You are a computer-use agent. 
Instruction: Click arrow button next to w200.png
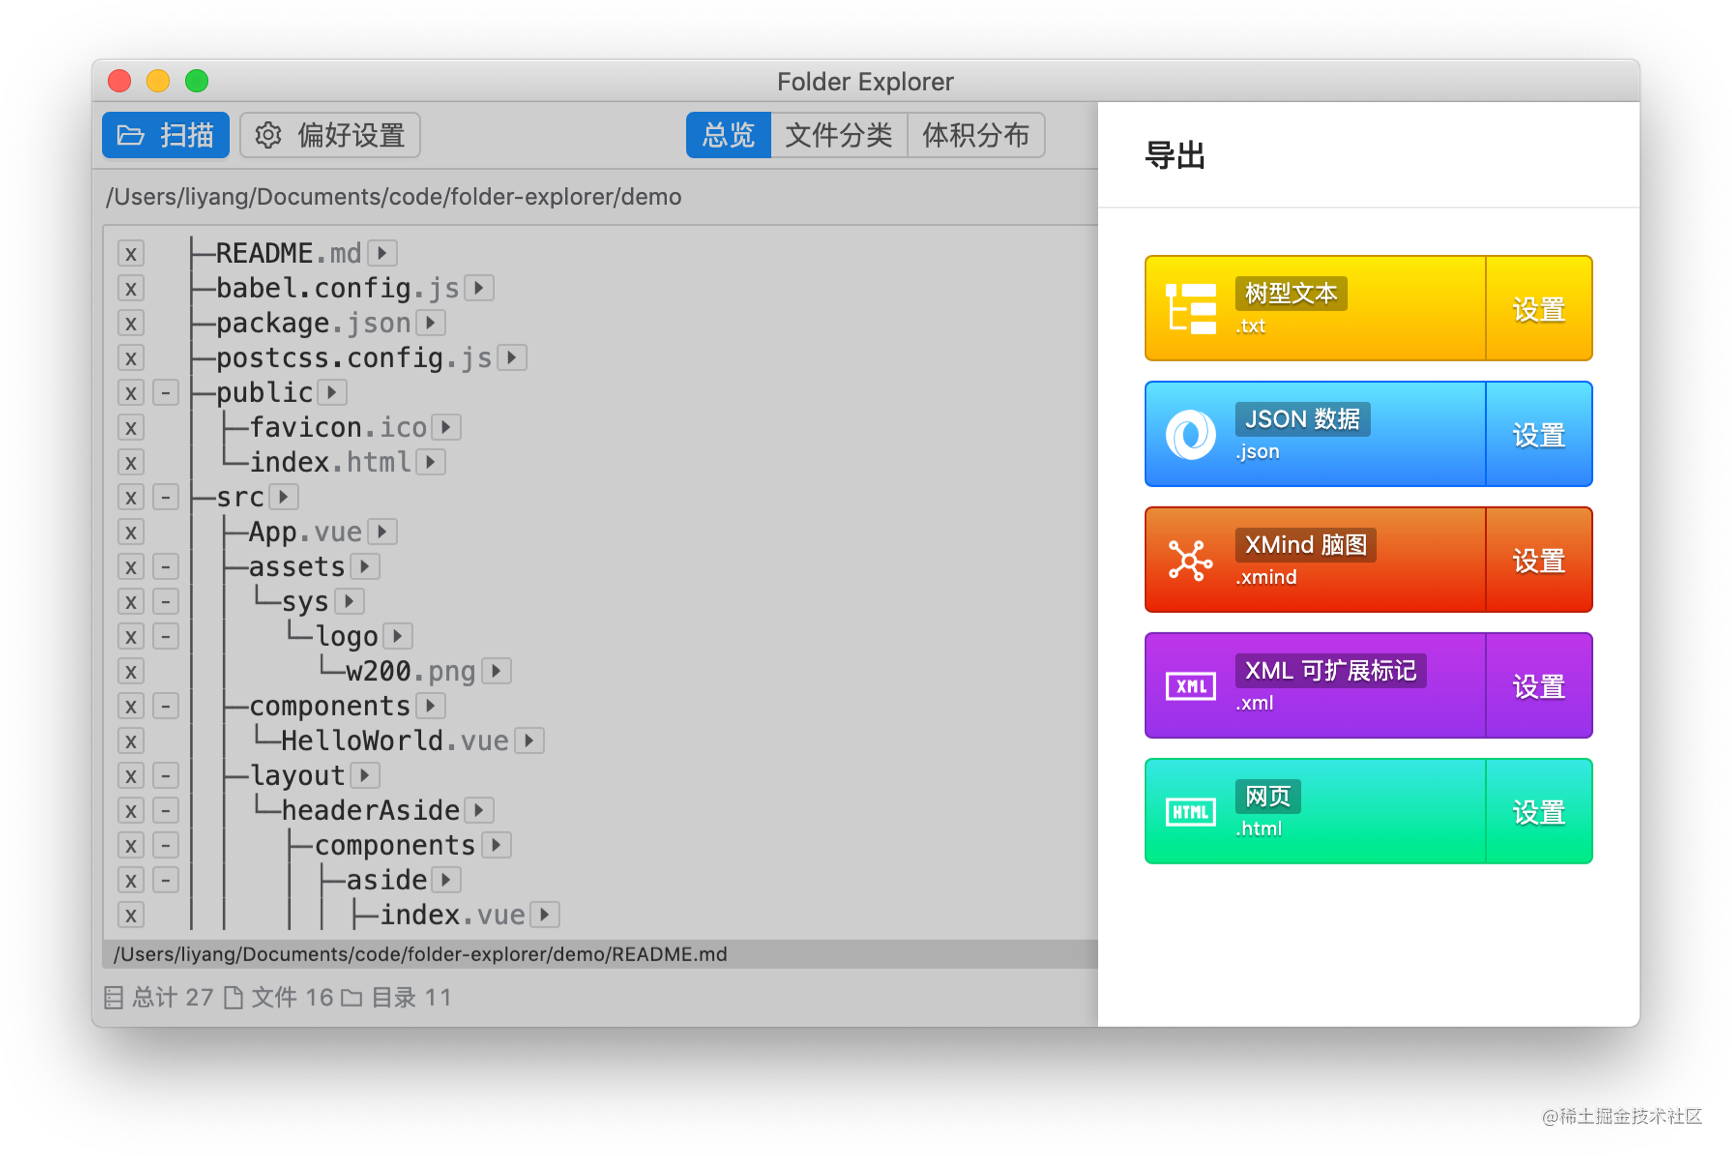(x=496, y=671)
